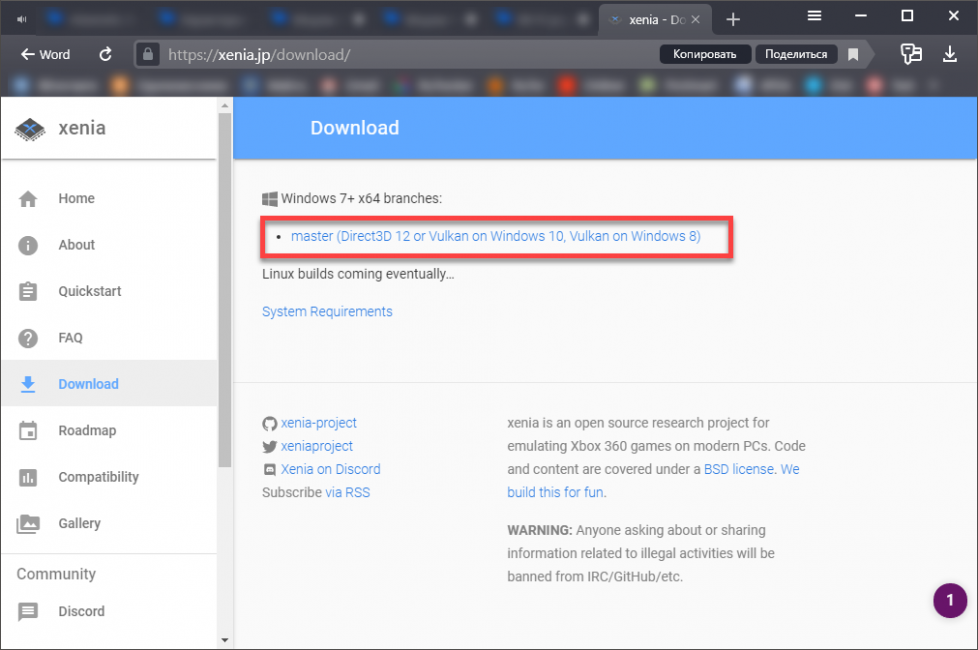Open the Gallery photo icon
This screenshot has width=978, height=650.
click(28, 524)
